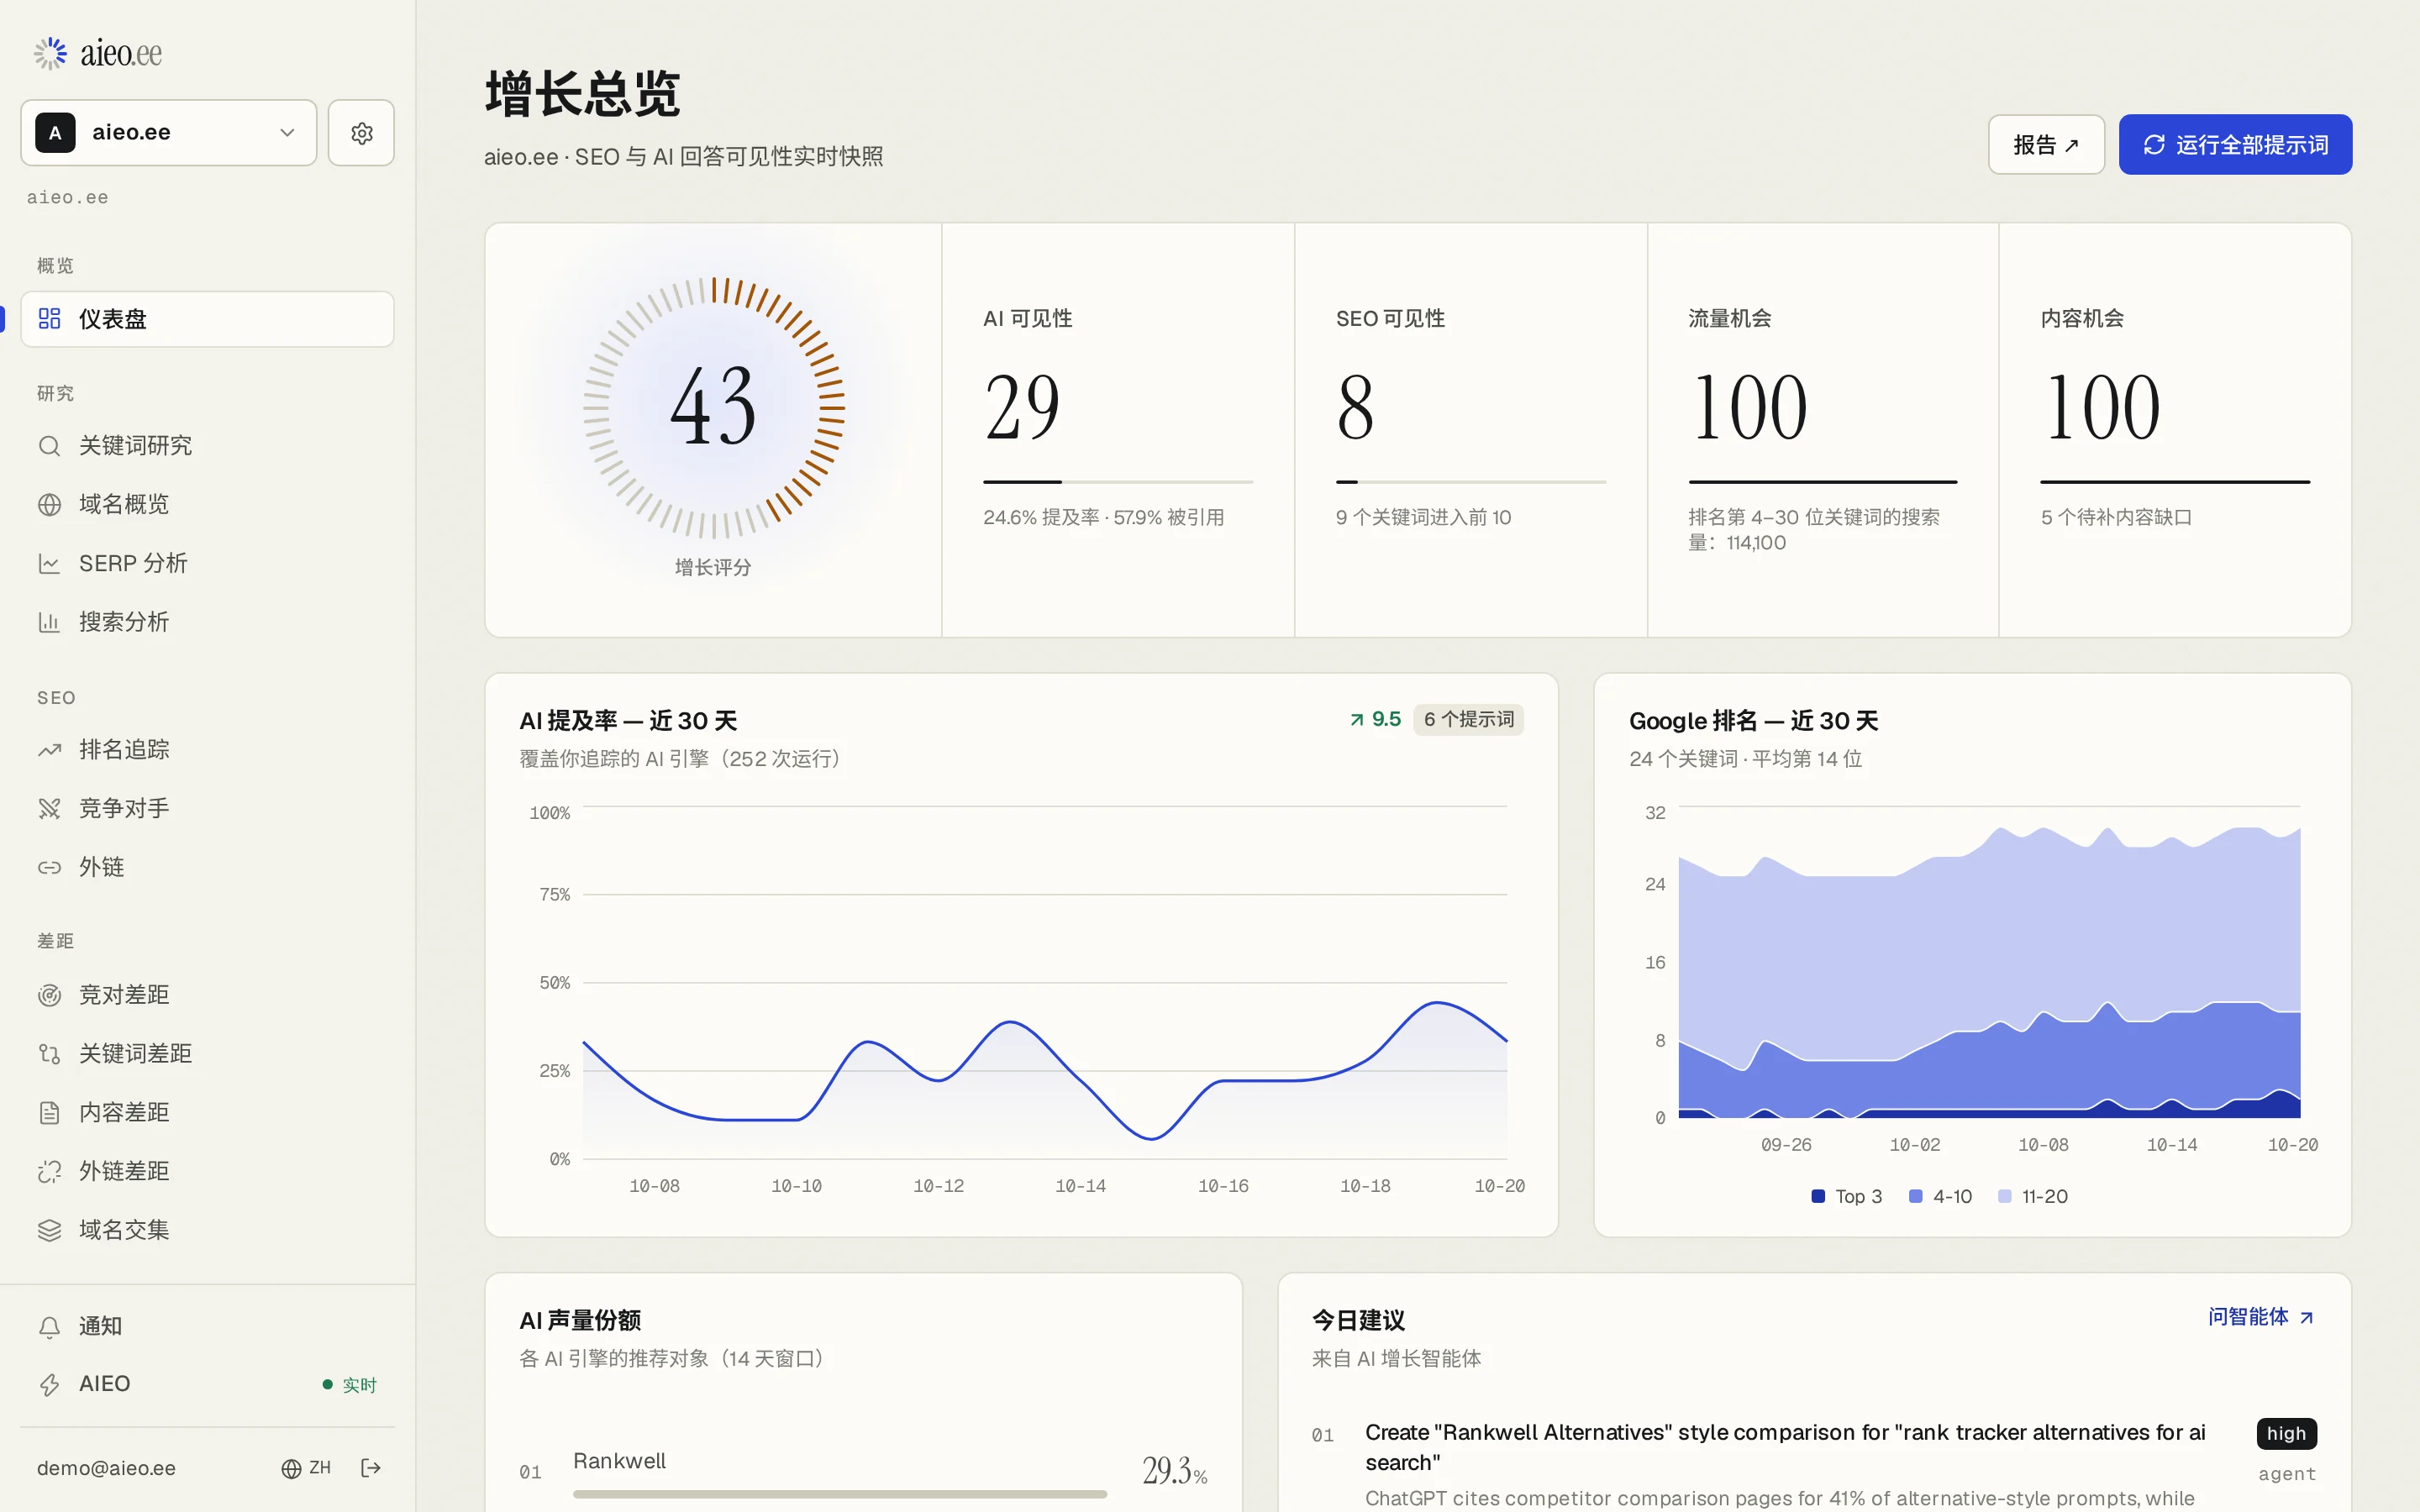Click the layers icon for 域名交集

pyautogui.click(x=49, y=1230)
